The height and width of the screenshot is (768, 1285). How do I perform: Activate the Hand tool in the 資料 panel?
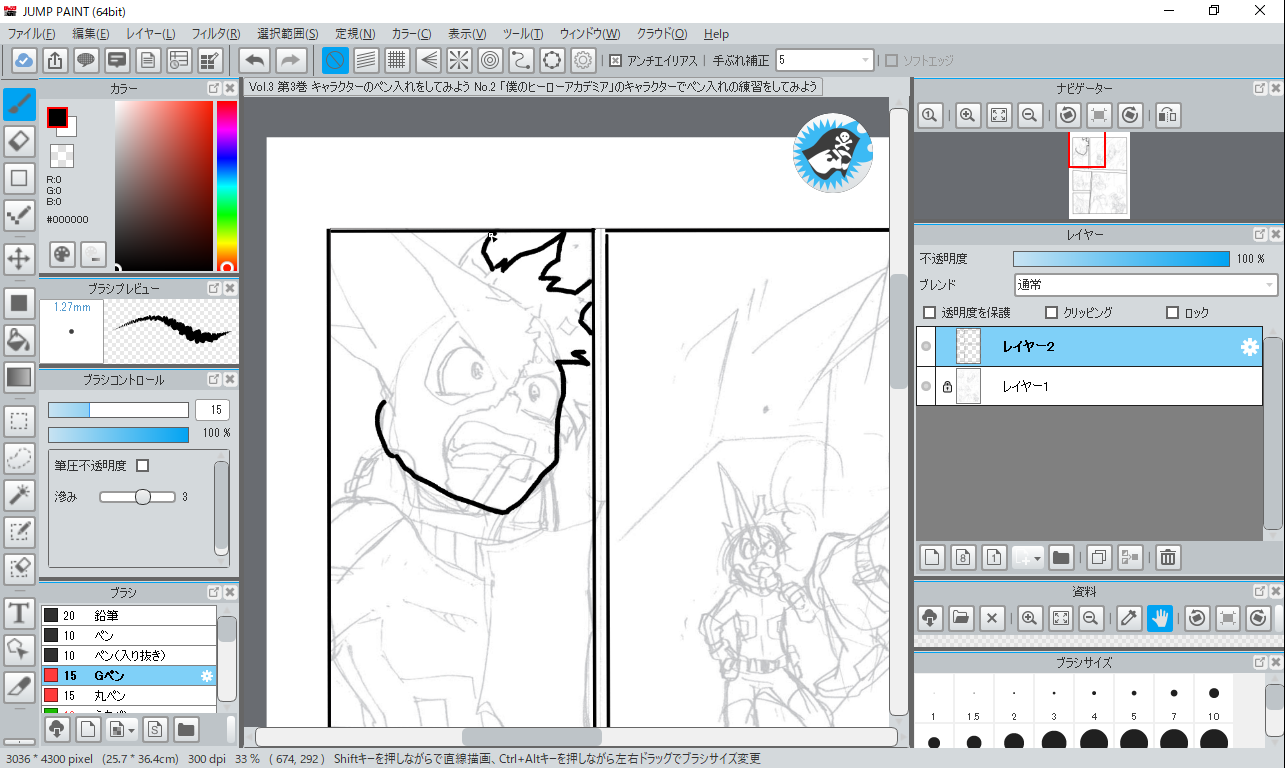(x=1160, y=618)
